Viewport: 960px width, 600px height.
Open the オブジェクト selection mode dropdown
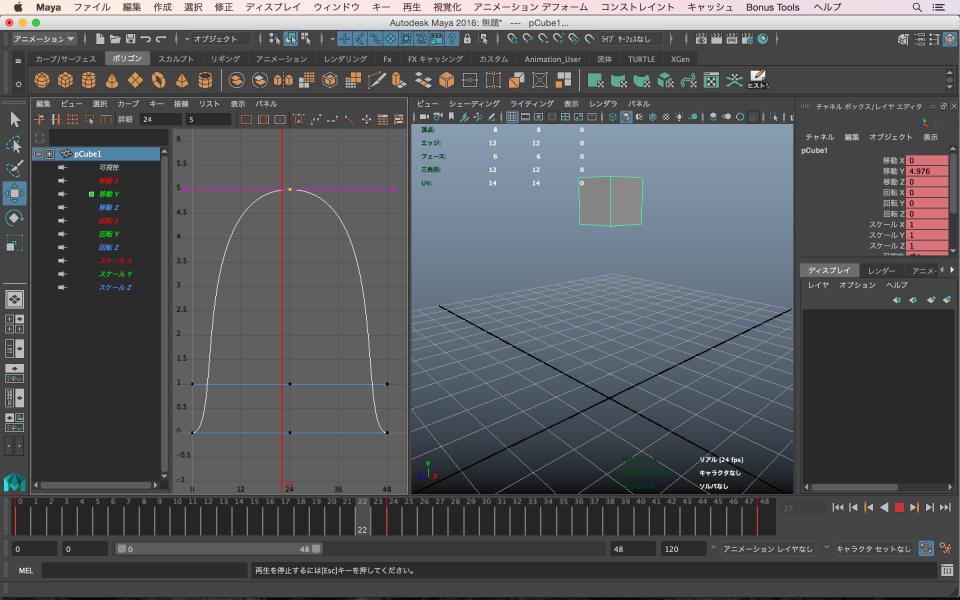[220, 39]
